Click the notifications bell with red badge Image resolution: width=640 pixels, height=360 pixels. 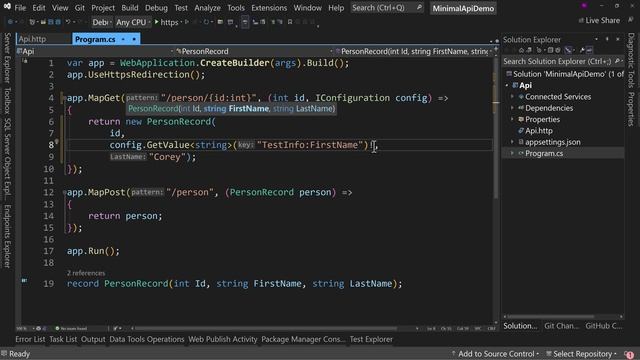pyautogui.click(x=629, y=354)
